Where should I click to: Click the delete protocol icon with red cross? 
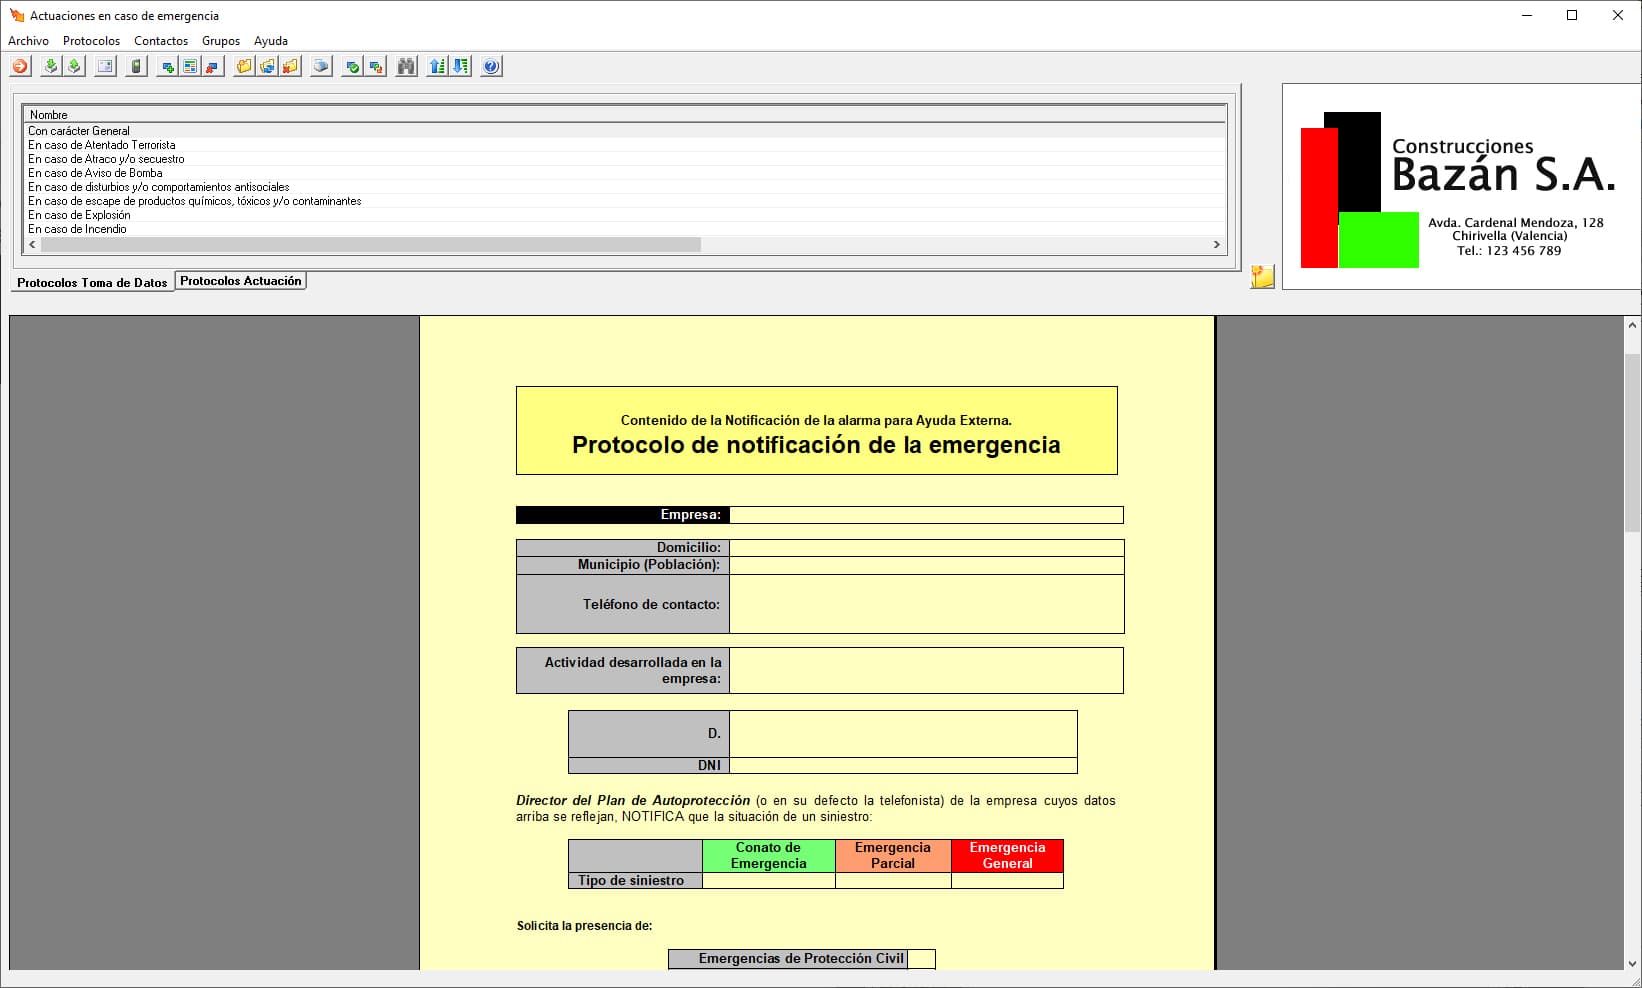point(212,67)
